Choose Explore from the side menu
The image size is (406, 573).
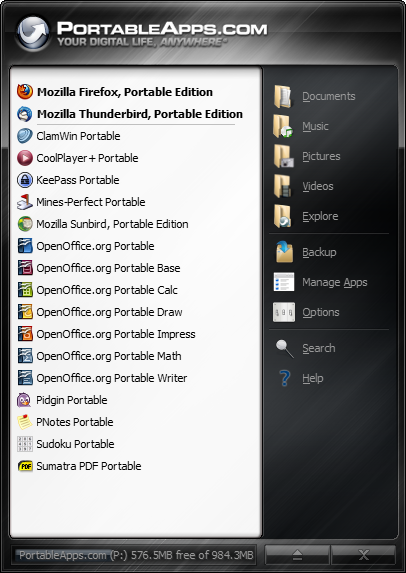click(x=320, y=216)
